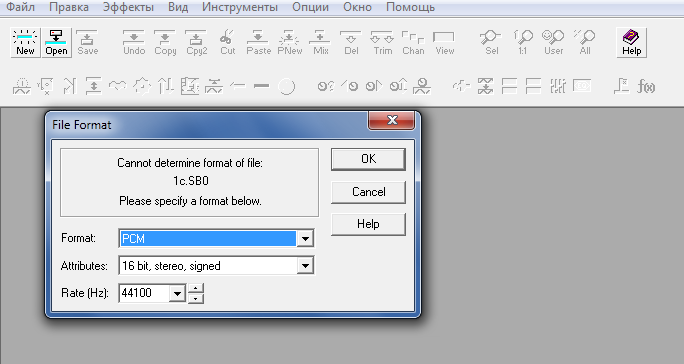Click the Save toolbar icon
The height and width of the screenshot is (364, 684).
[x=87, y=42]
